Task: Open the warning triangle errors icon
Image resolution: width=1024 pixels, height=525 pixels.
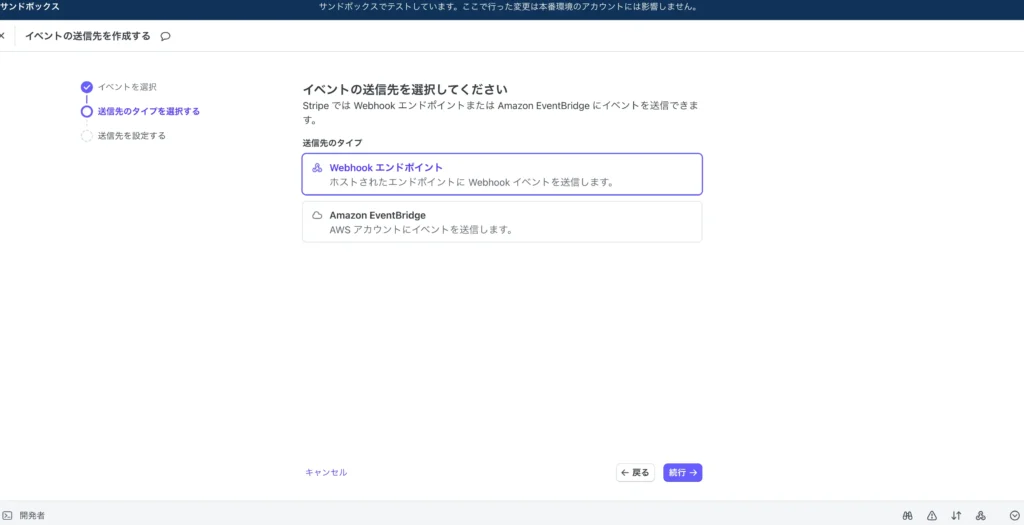Action: pyautogui.click(x=932, y=515)
